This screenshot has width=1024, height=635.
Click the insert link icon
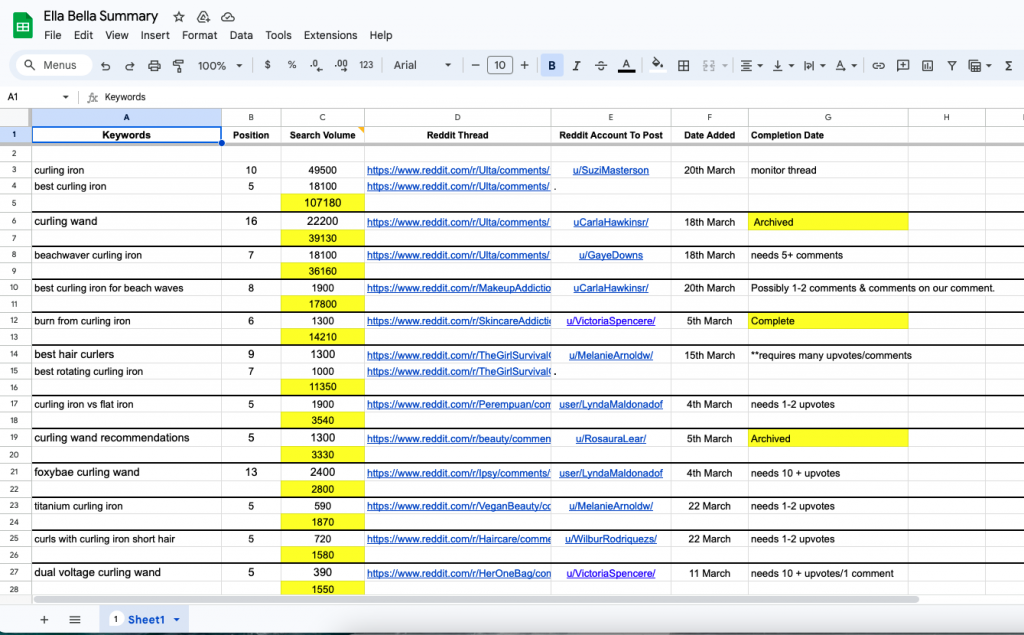point(879,66)
